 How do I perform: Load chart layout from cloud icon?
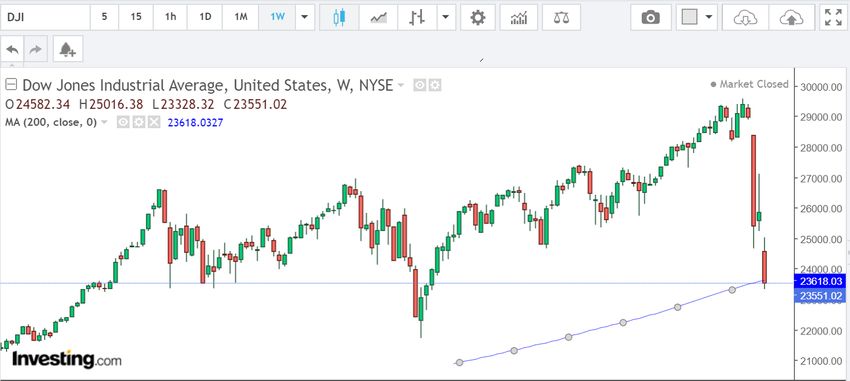point(745,17)
